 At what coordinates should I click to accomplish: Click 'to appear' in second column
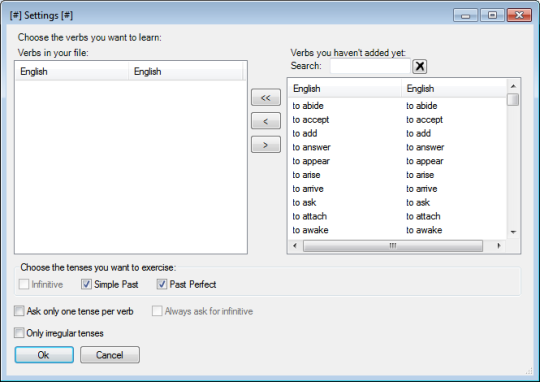(425, 161)
